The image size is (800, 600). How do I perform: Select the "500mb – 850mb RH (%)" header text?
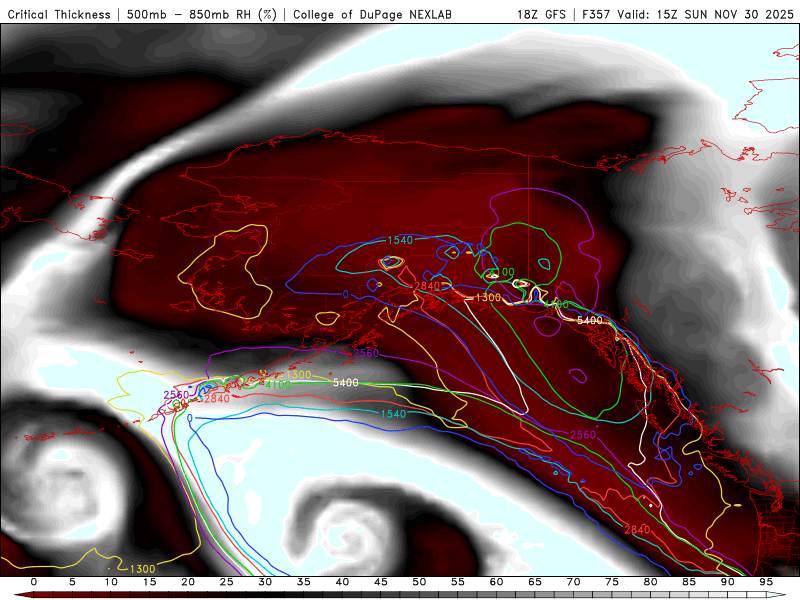click(202, 14)
